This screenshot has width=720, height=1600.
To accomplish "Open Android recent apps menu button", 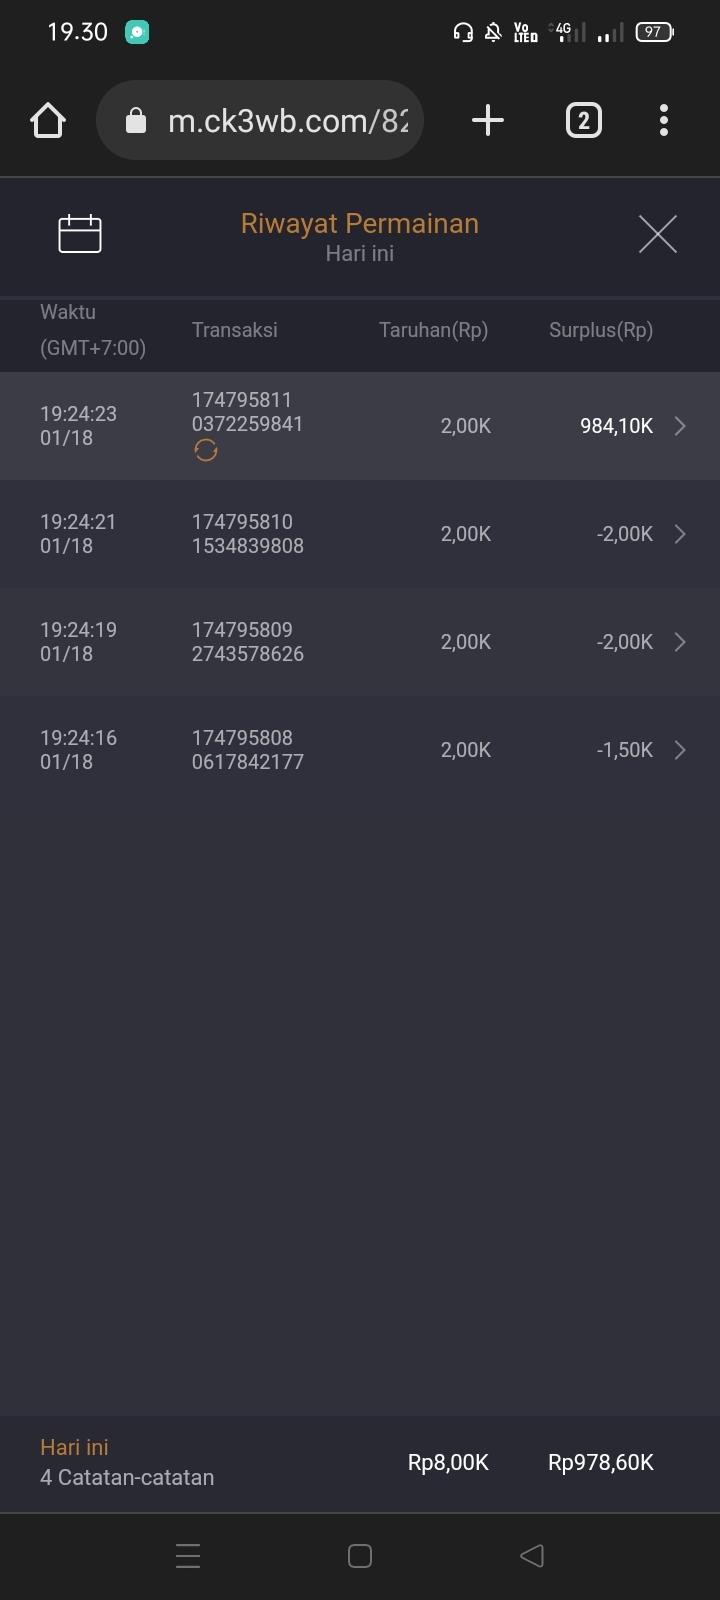I will [188, 1556].
